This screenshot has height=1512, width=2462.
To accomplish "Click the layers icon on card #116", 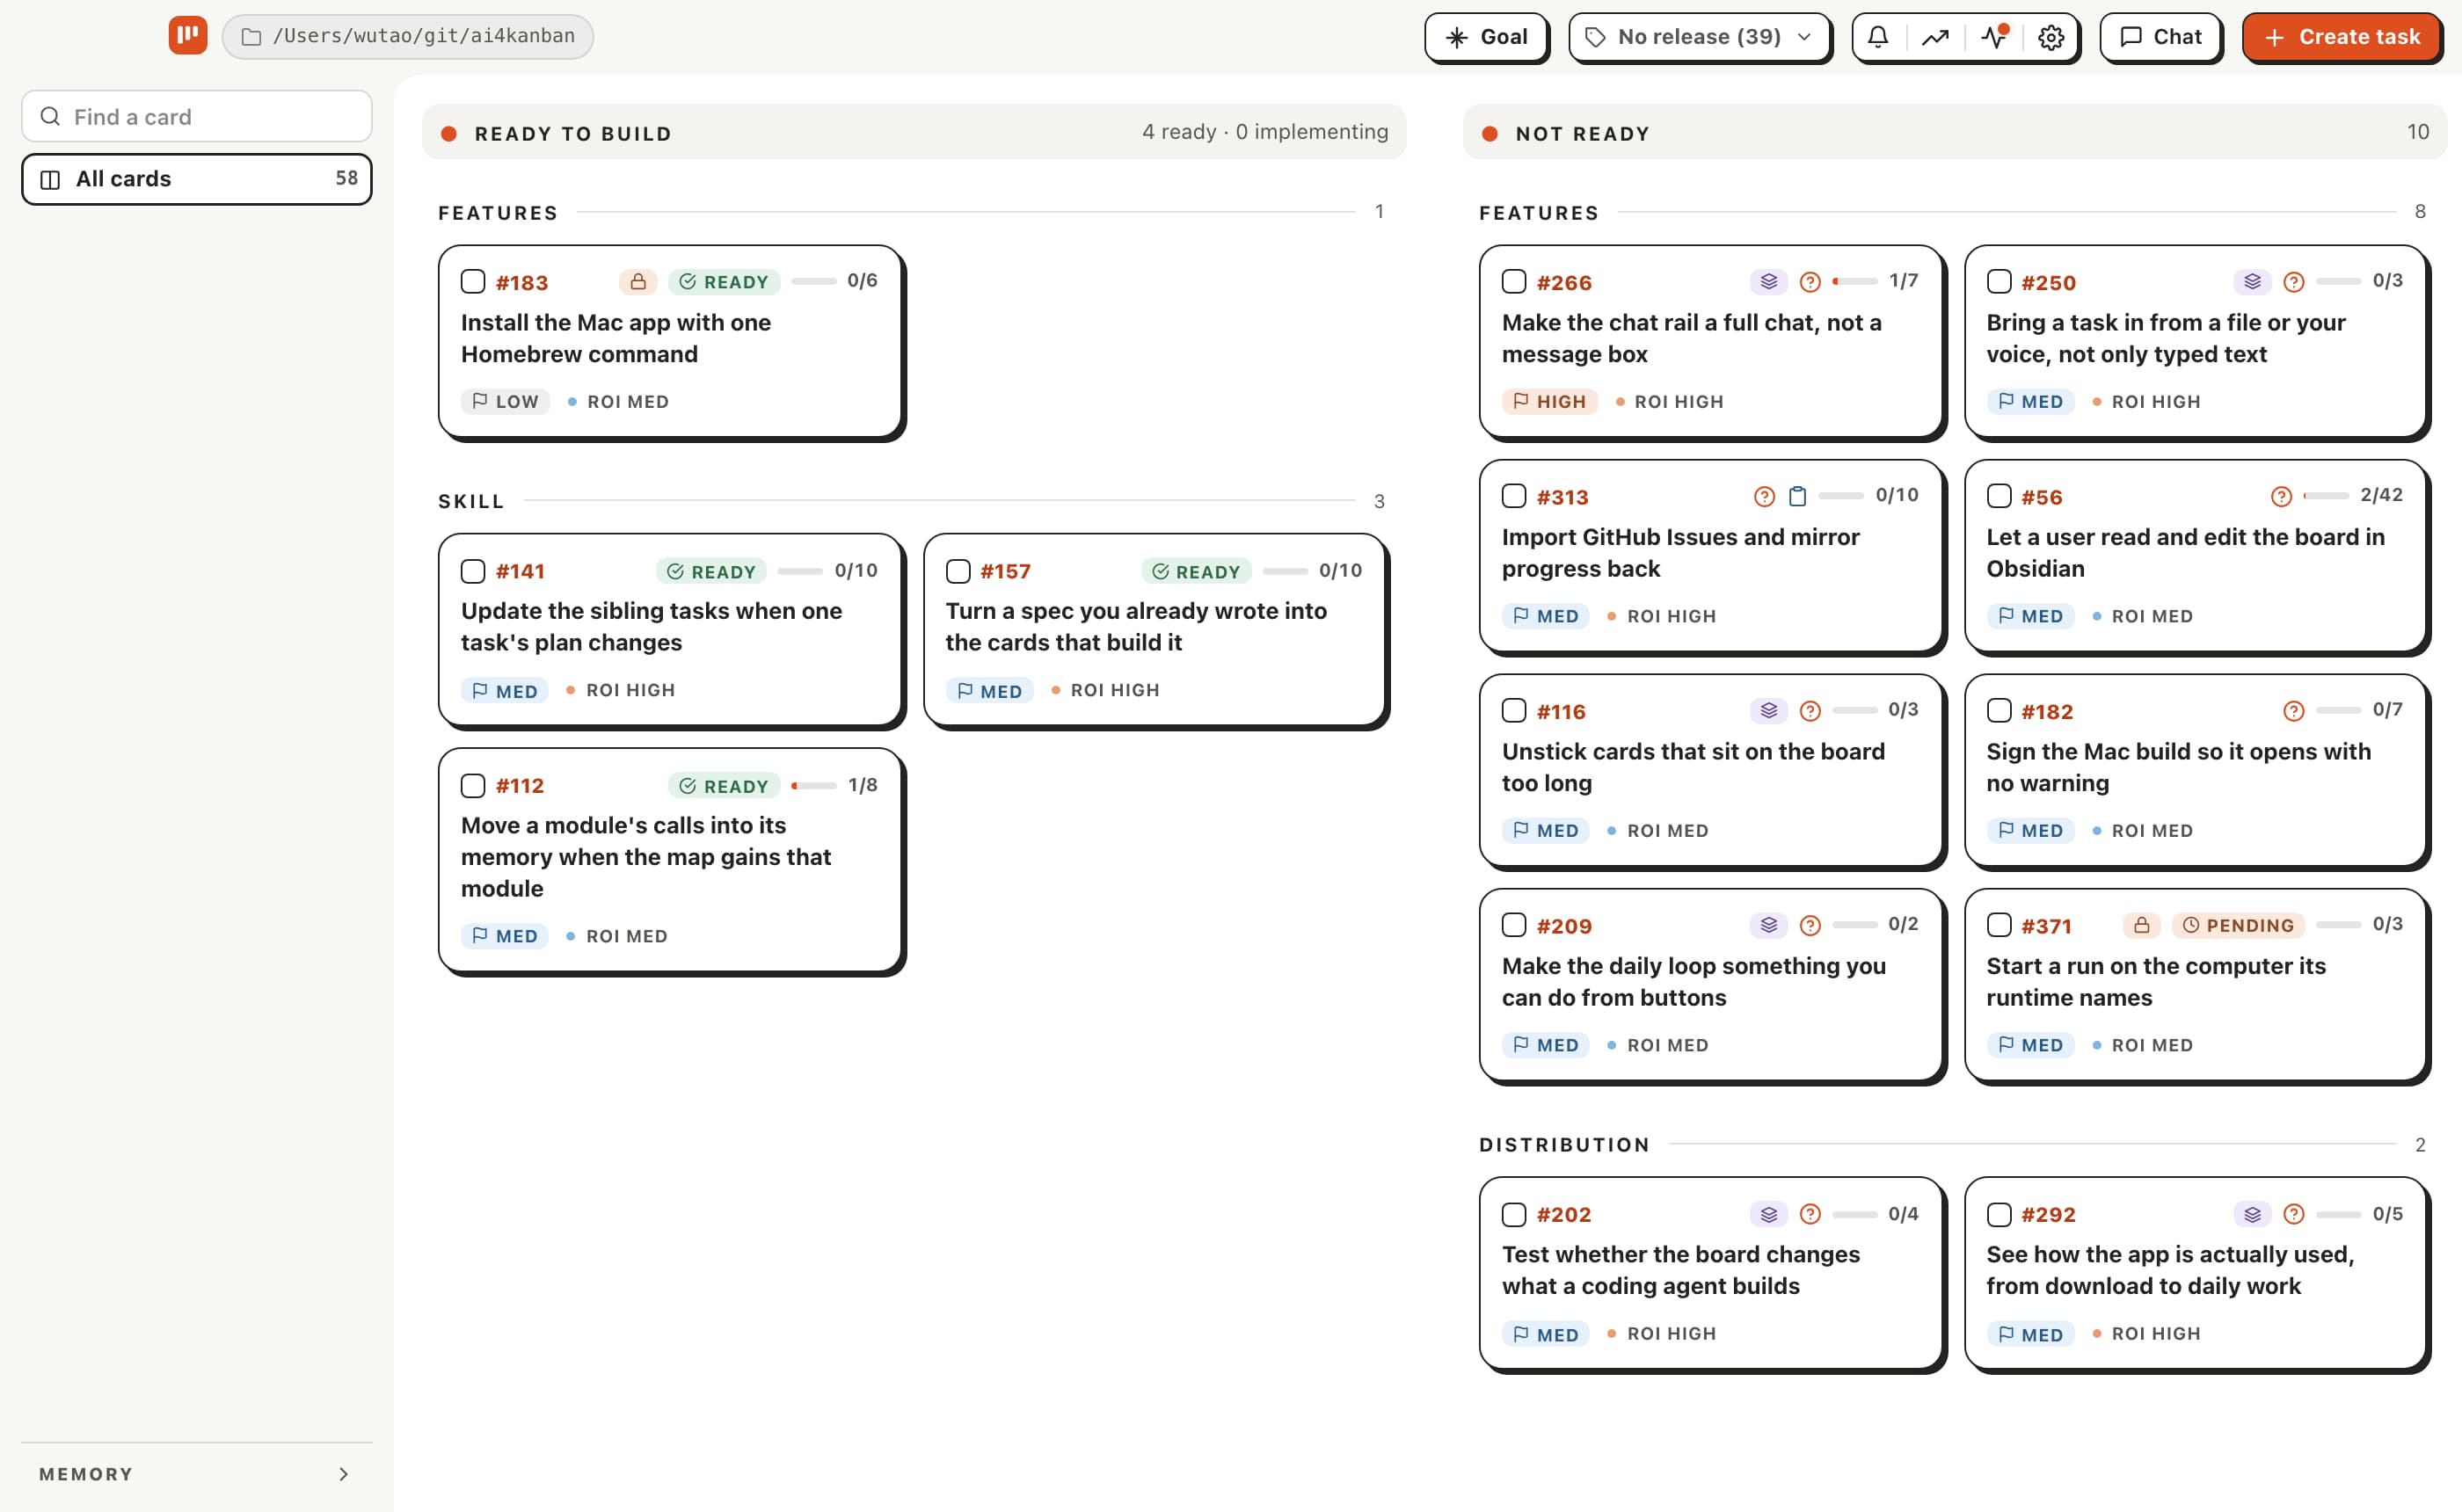I will (x=1769, y=711).
